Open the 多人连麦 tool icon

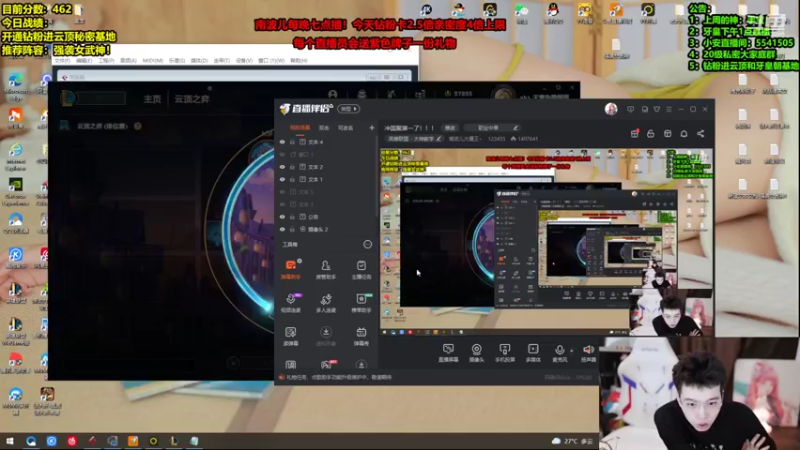pos(326,303)
